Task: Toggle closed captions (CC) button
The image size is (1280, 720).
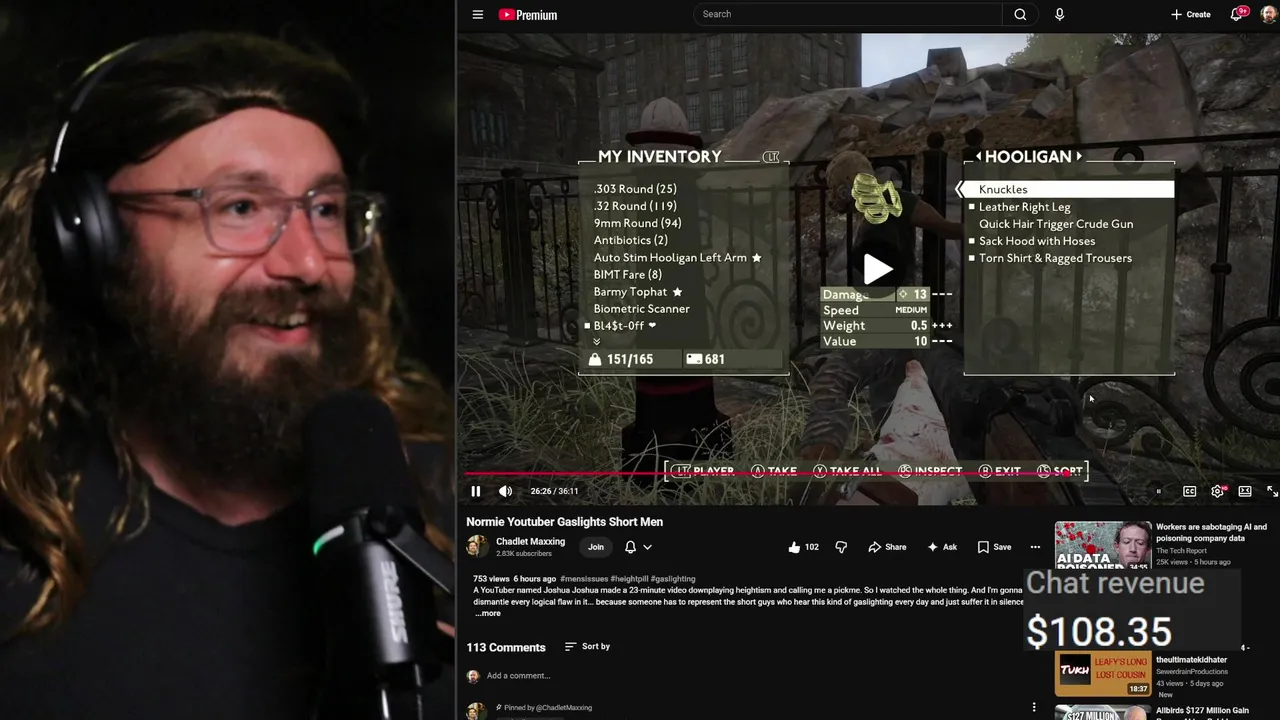Action: coord(1190,491)
